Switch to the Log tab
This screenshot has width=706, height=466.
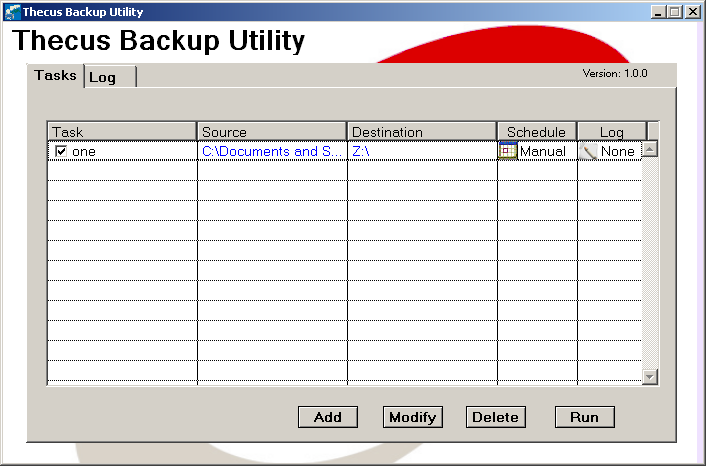pos(110,77)
